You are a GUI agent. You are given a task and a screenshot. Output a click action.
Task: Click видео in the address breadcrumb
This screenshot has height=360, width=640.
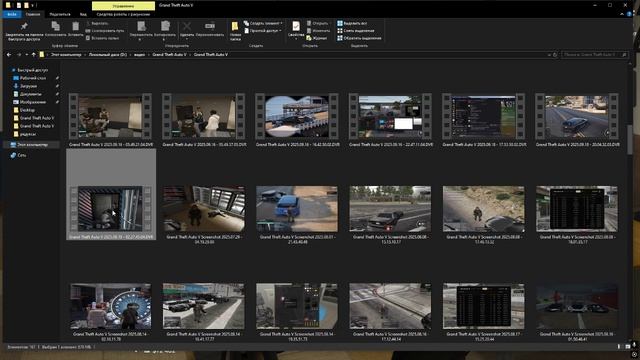click(140, 54)
